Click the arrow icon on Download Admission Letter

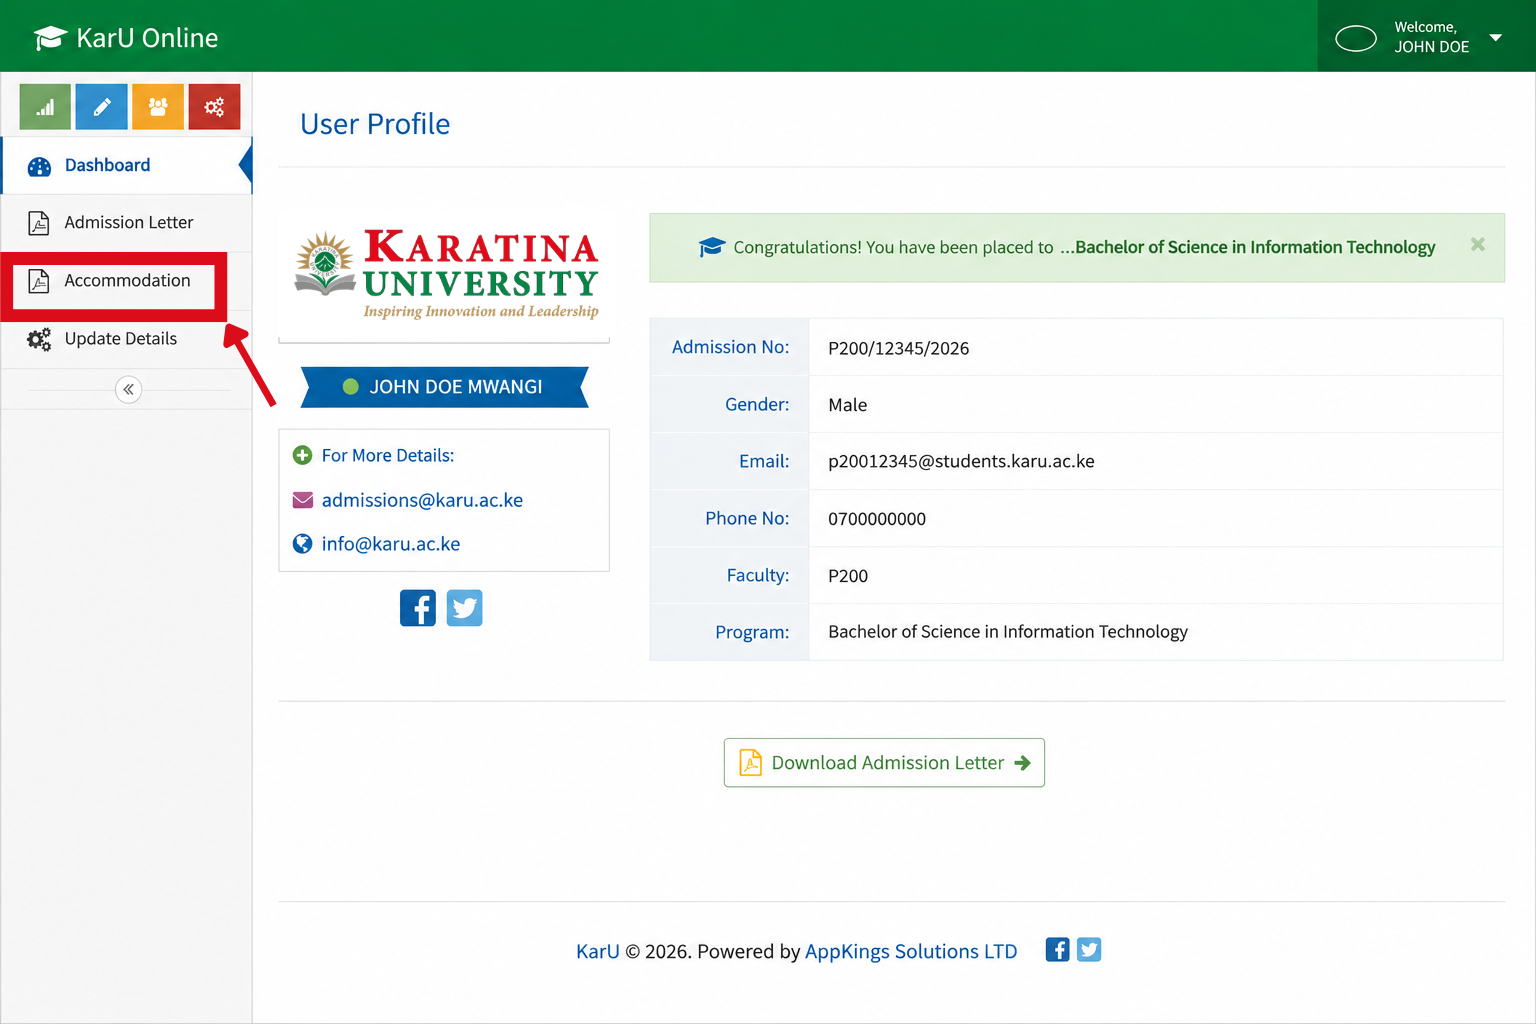pyautogui.click(x=1022, y=763)
